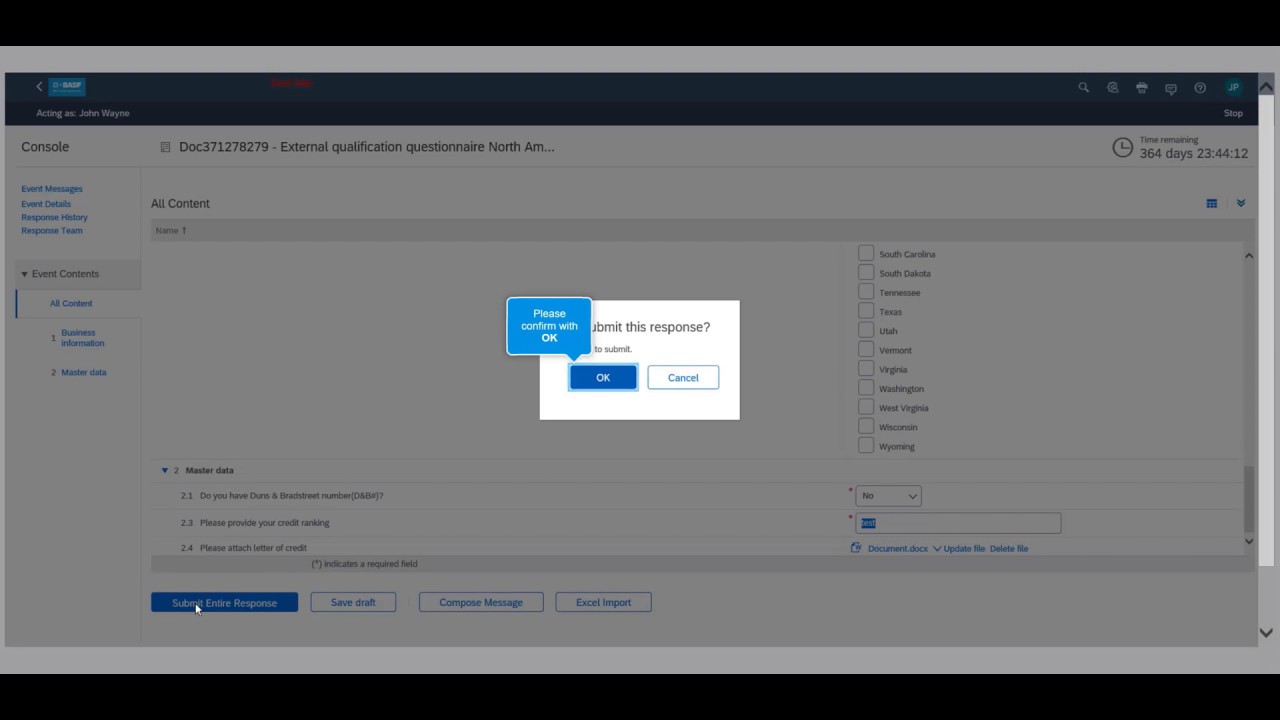Select All Content in sidebar

point(71,303)
